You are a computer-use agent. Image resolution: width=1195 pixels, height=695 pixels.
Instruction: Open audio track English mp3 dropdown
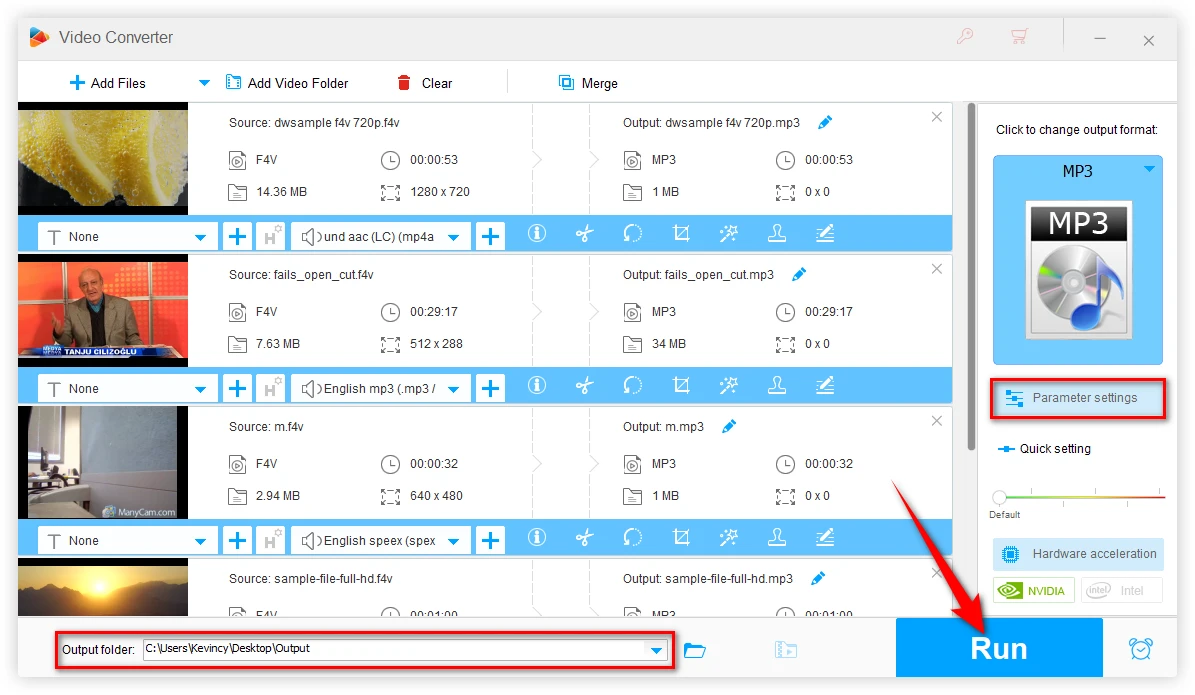tap(381, 389)
